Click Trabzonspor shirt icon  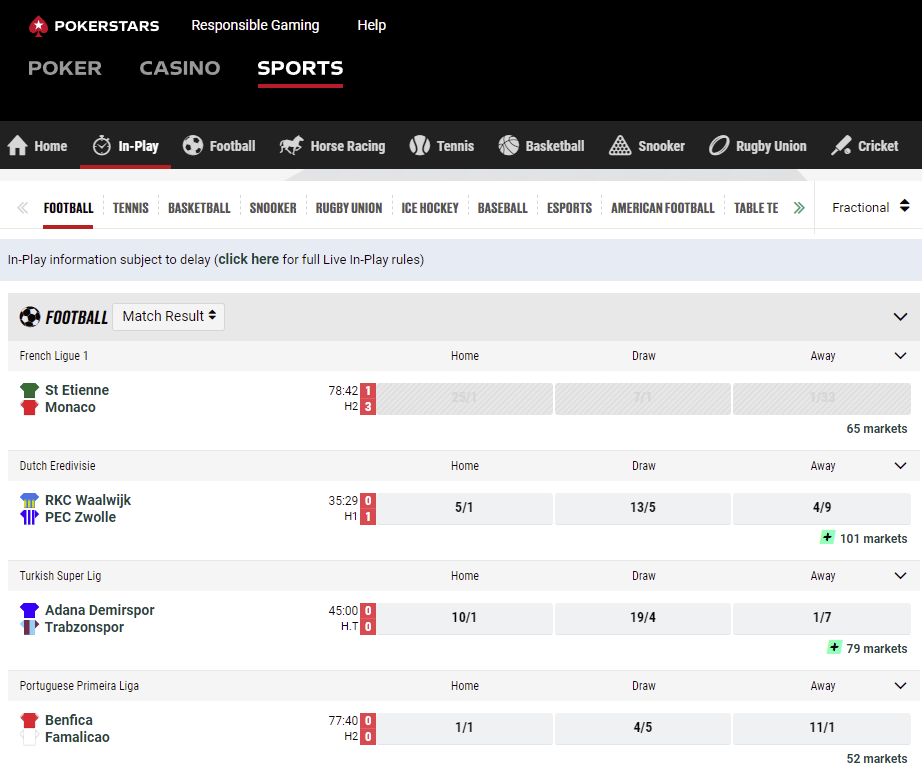click(29, 627)
